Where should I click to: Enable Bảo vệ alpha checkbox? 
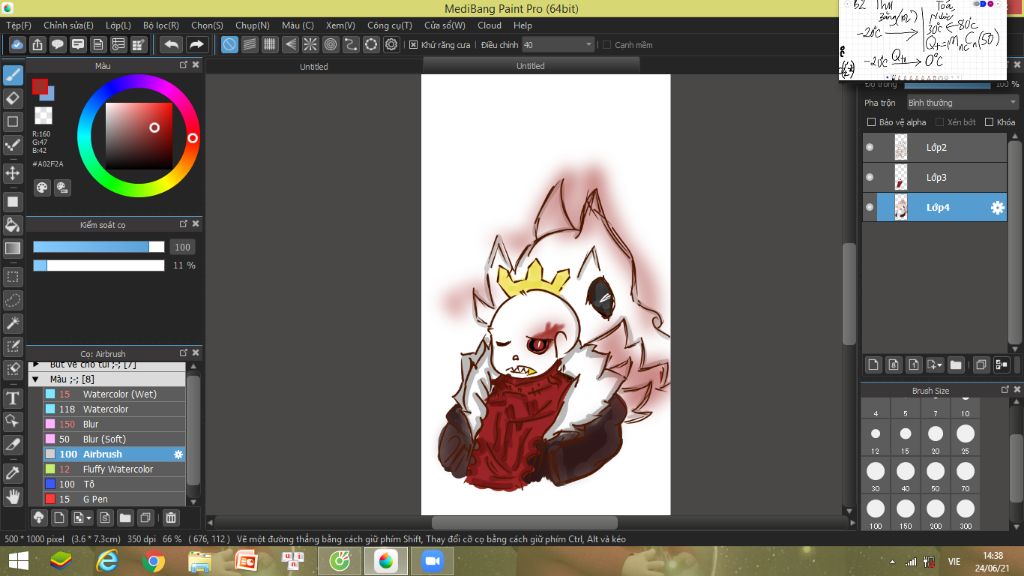coord(871,122)
